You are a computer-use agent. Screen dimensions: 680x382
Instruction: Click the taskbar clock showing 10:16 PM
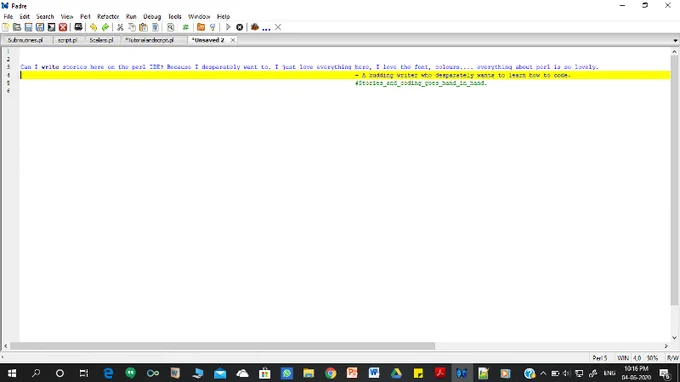click(x=636, y=373)
